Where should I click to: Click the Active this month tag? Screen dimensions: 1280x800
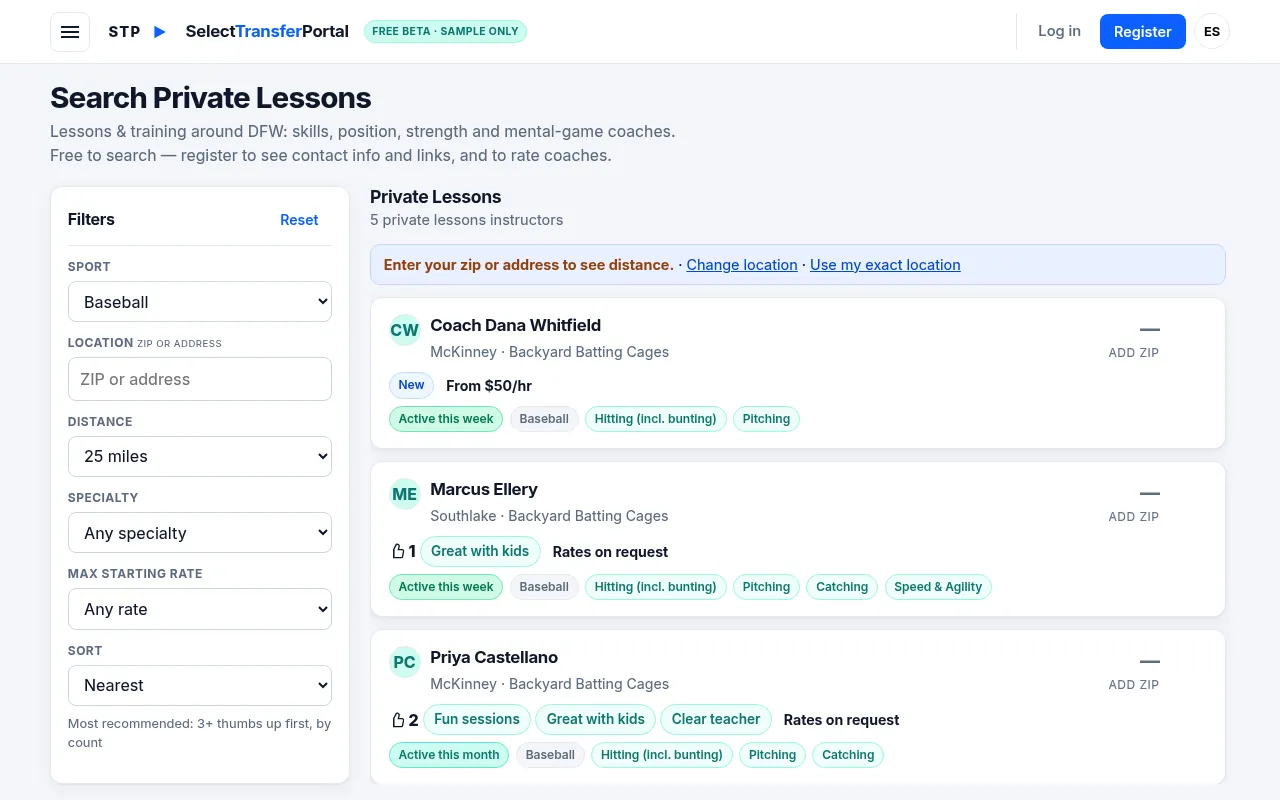[x=449, y=755]
